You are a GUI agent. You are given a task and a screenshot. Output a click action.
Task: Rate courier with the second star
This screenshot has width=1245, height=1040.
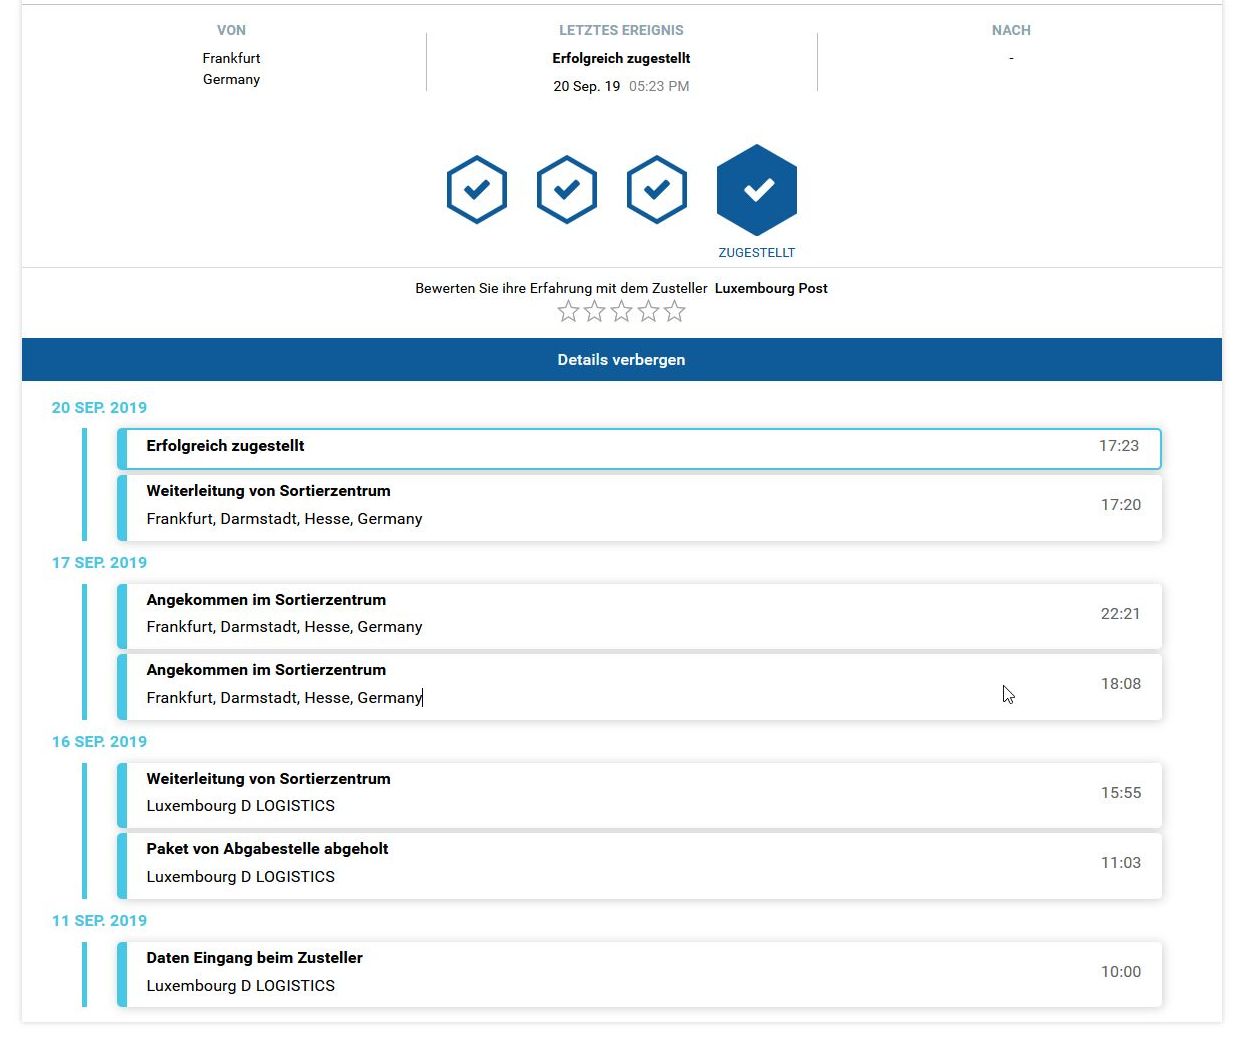coord(595,312)
